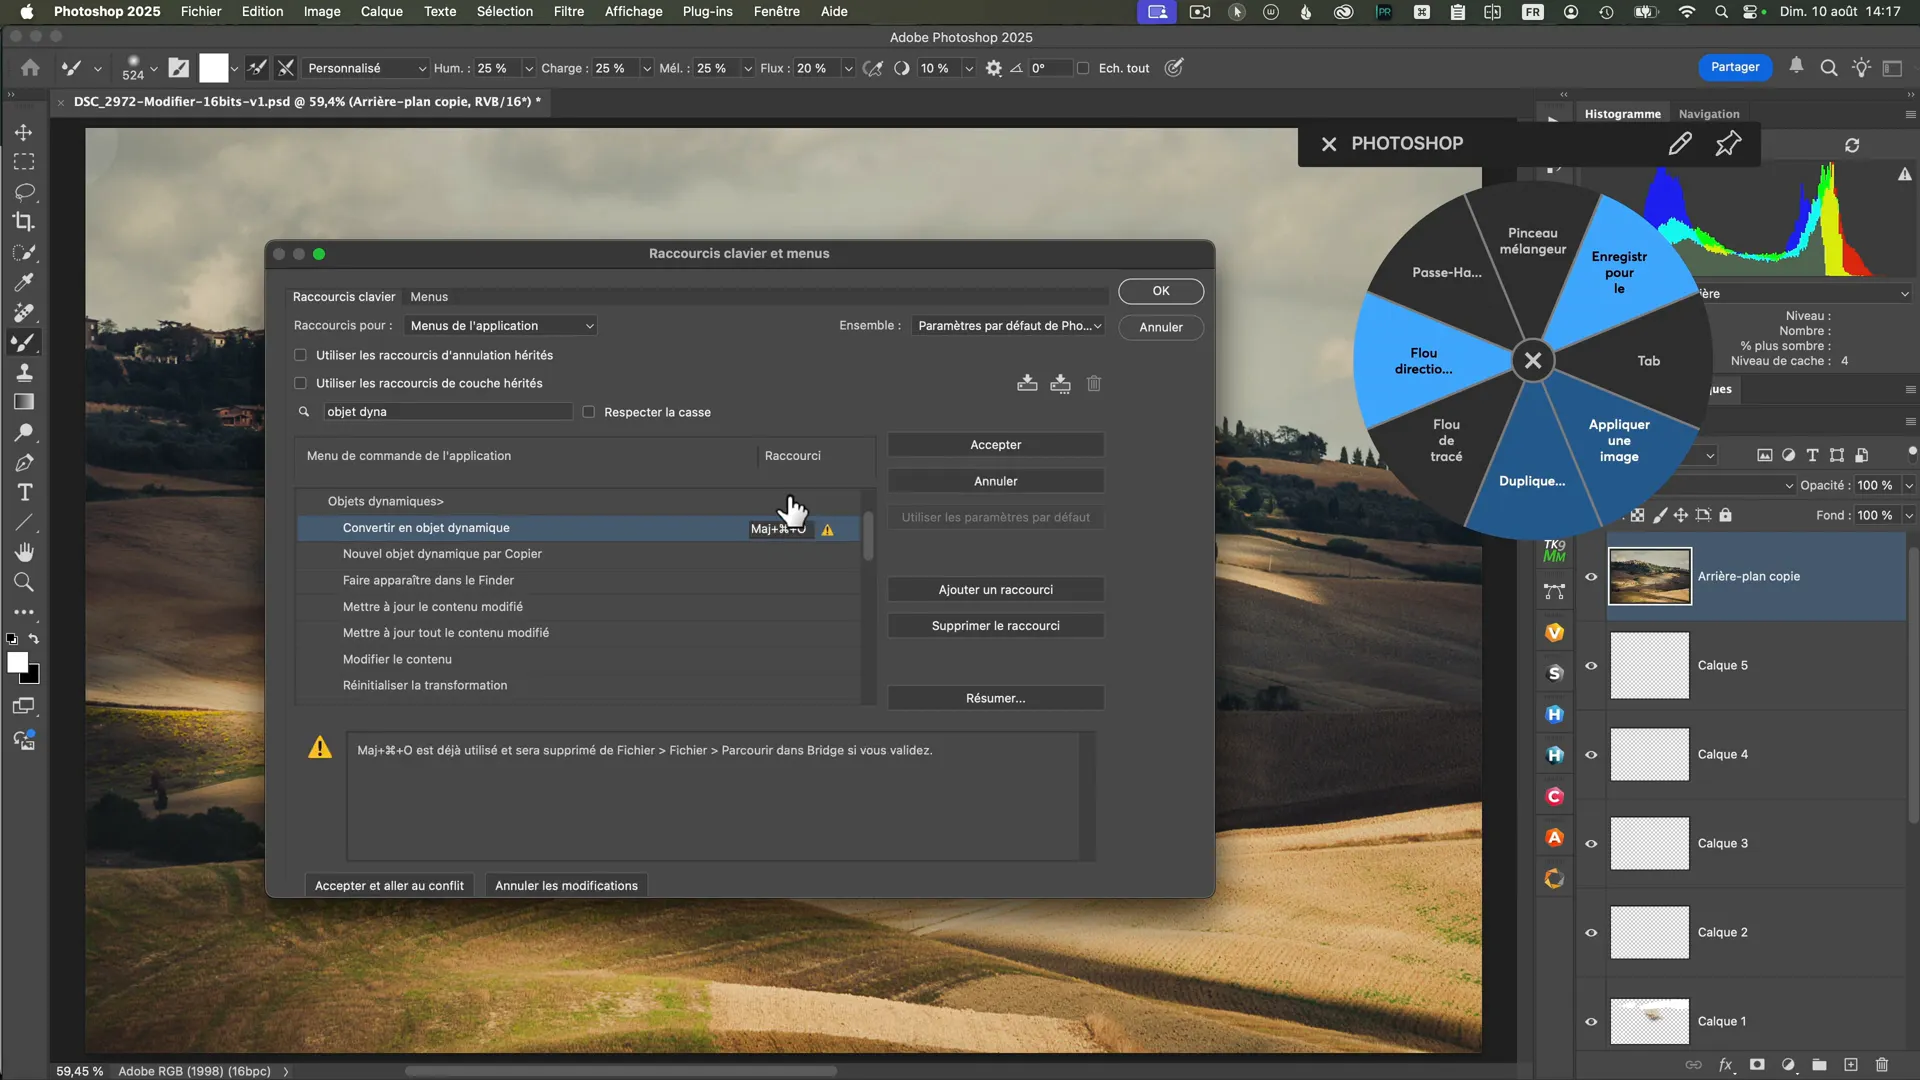The height and width of the screenshot is (1080, 1920).
Task: Open notifications bell icon
Action: pos(1796,67)
